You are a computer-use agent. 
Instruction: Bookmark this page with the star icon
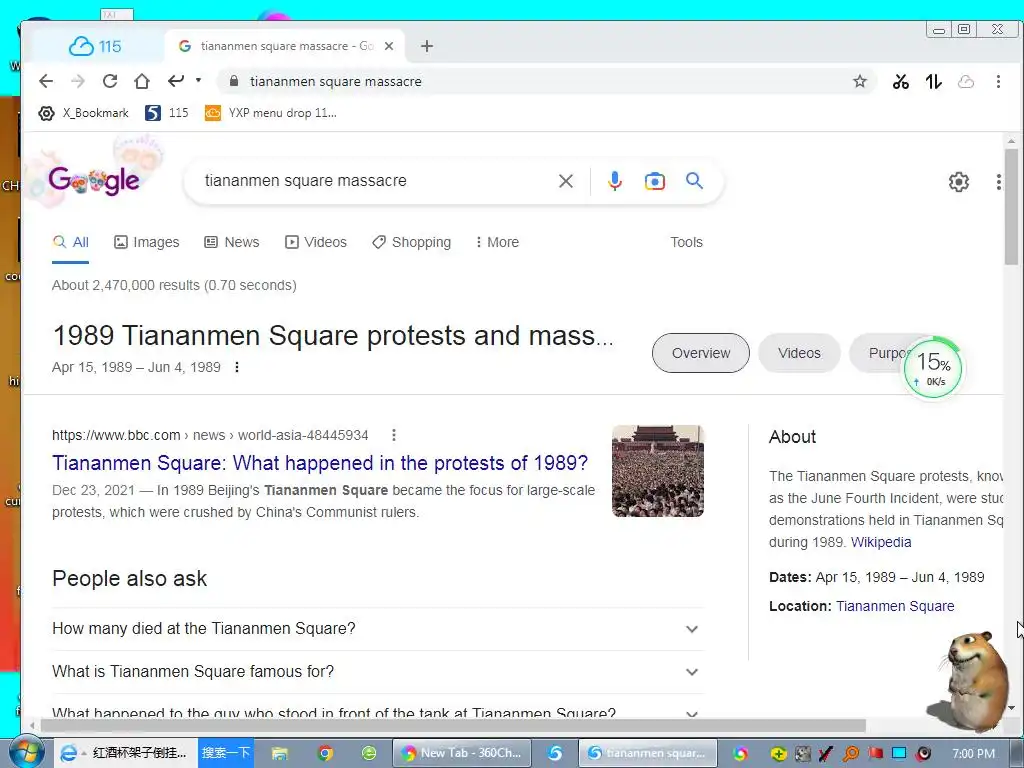pos(859,81)
